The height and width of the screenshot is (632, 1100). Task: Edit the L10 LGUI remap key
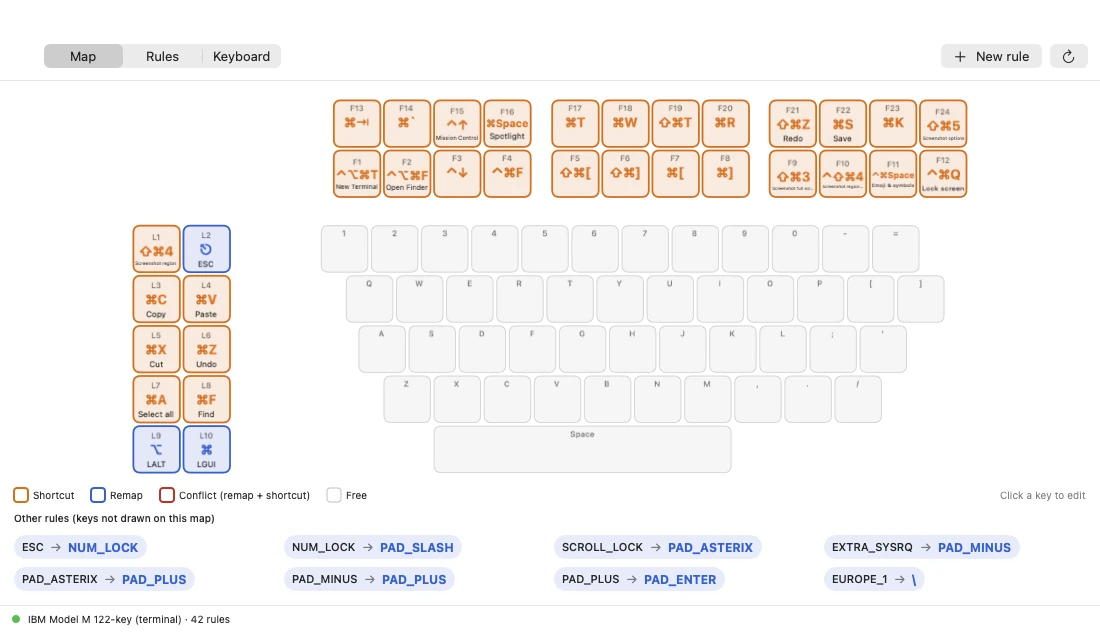[206, 450]
